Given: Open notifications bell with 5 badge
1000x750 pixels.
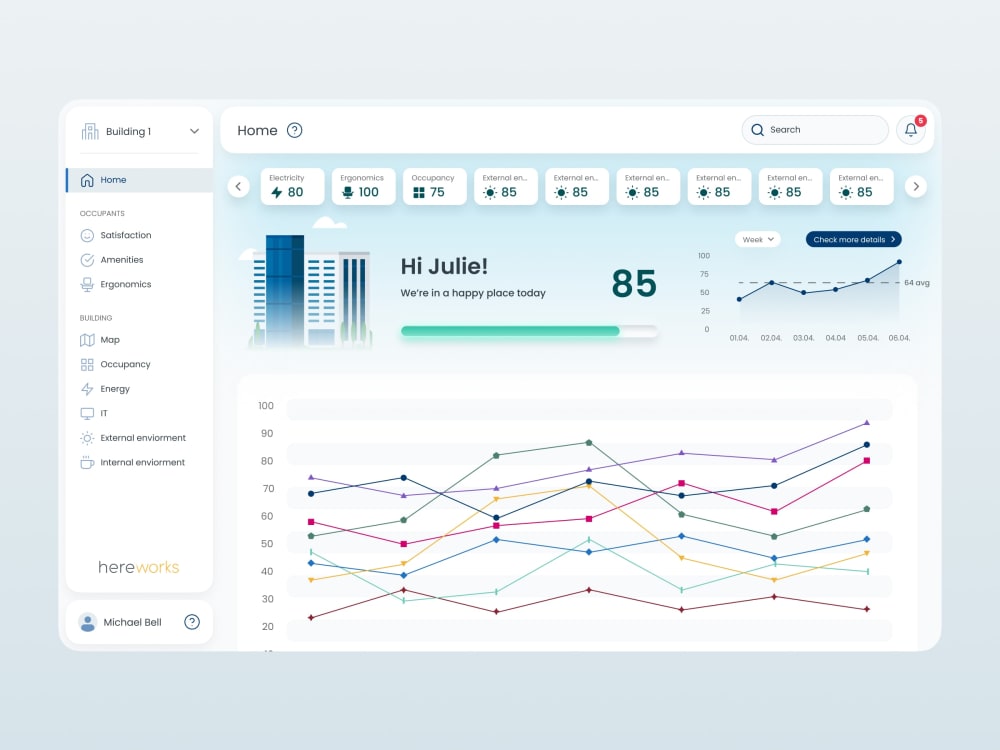Looking at the screenshot, I should tap(911, 129).
